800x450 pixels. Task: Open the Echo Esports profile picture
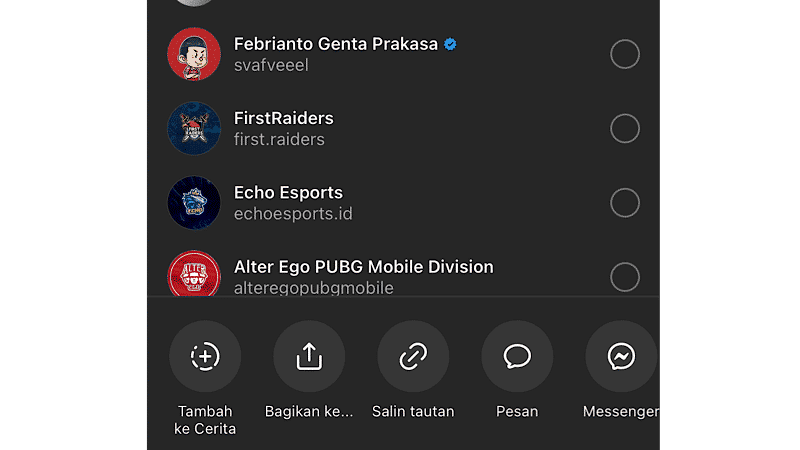click(x=194, y=203)
